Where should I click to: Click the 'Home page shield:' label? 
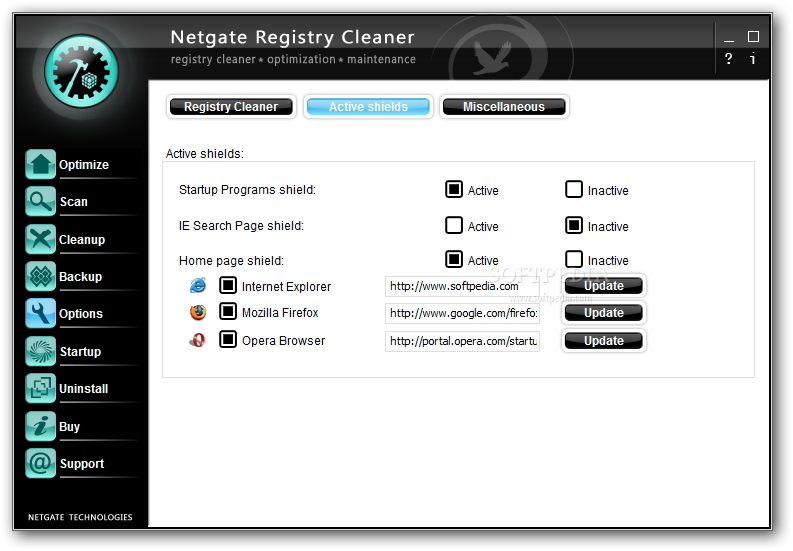pyautogui.click(x=231, y=261)
